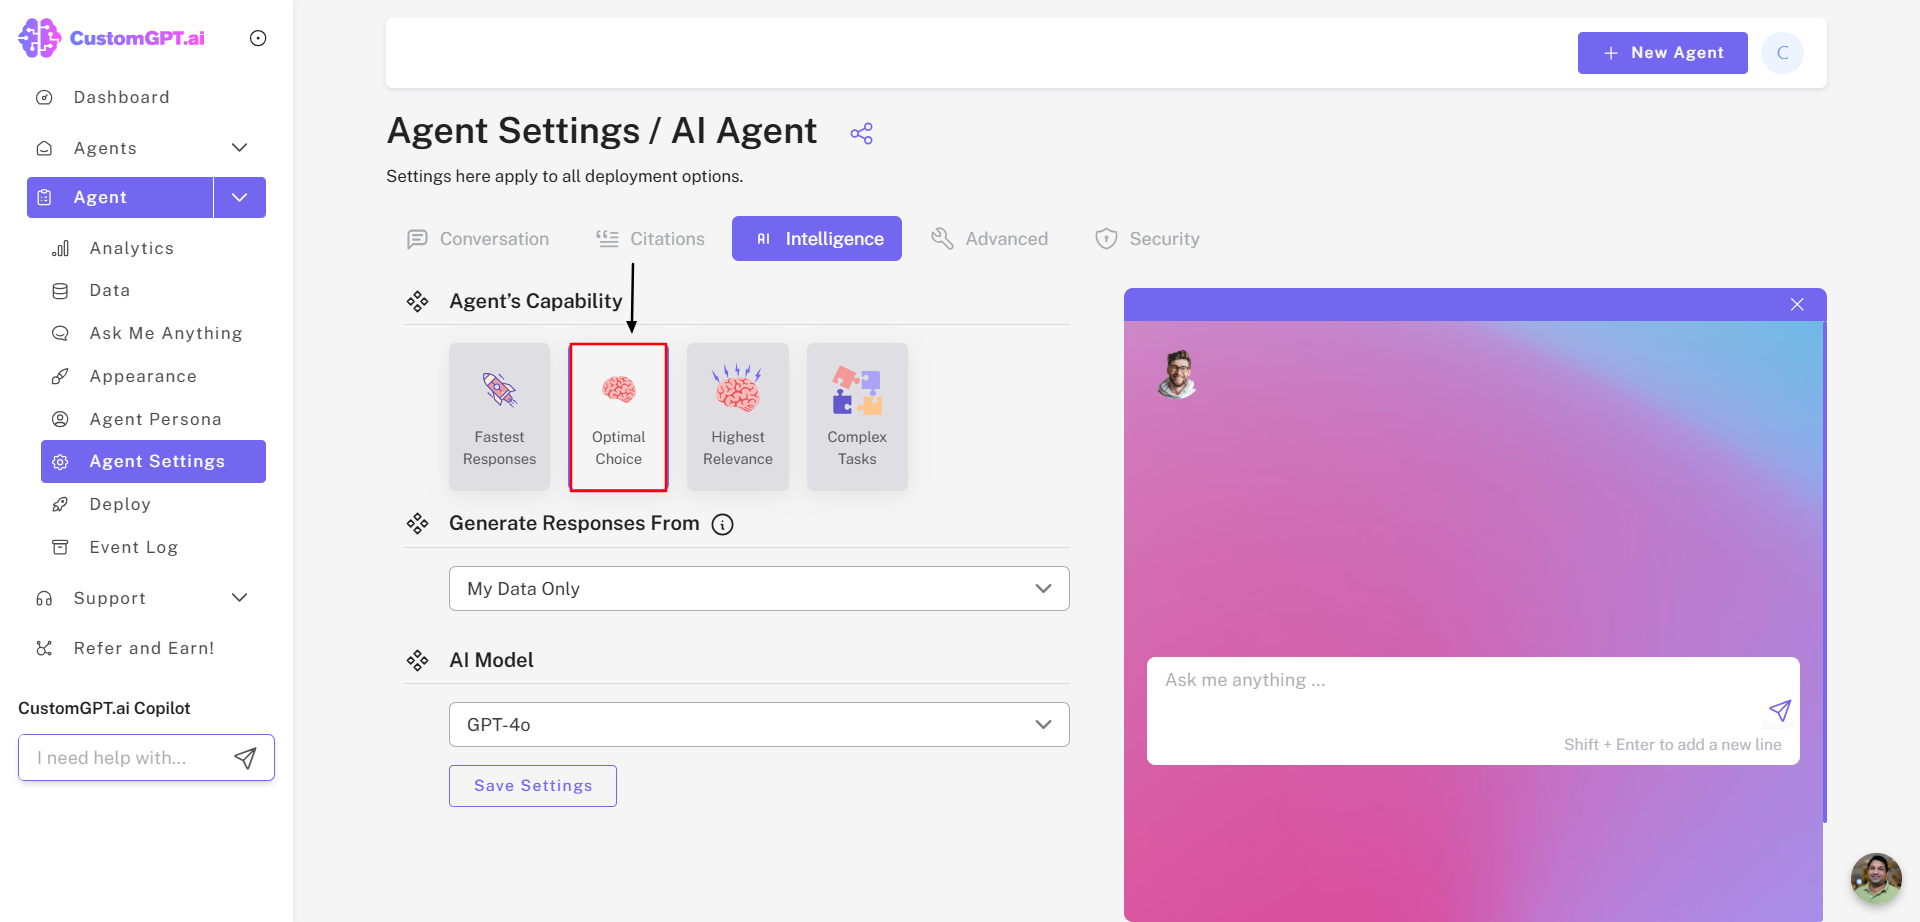Expand the Support menu chevron
The height and width of the screenshot is (922, 1920).
click(x=240, y=598)
